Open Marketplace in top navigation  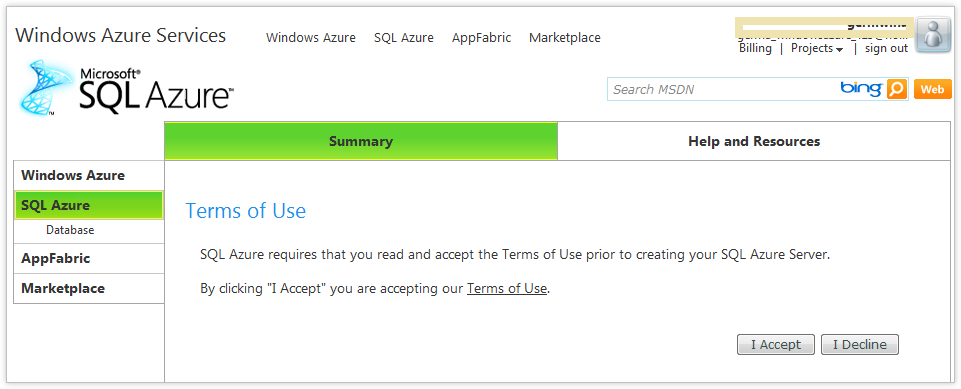tap(564, 37)
